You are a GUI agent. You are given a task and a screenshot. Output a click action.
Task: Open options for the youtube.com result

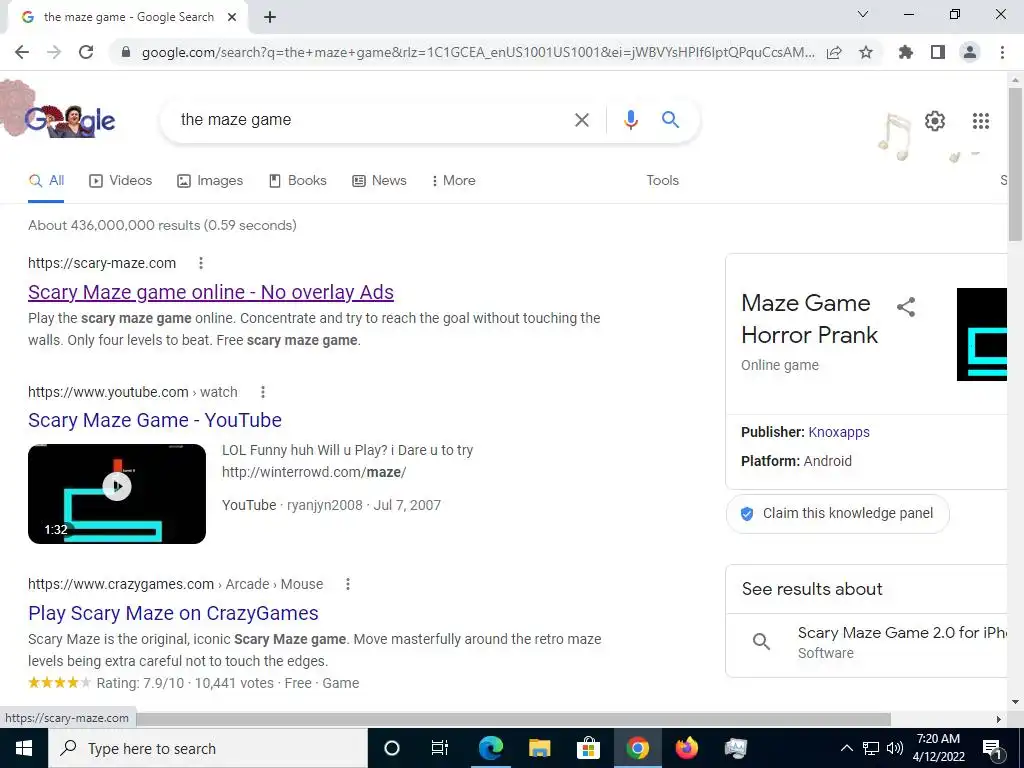[263, 392]
